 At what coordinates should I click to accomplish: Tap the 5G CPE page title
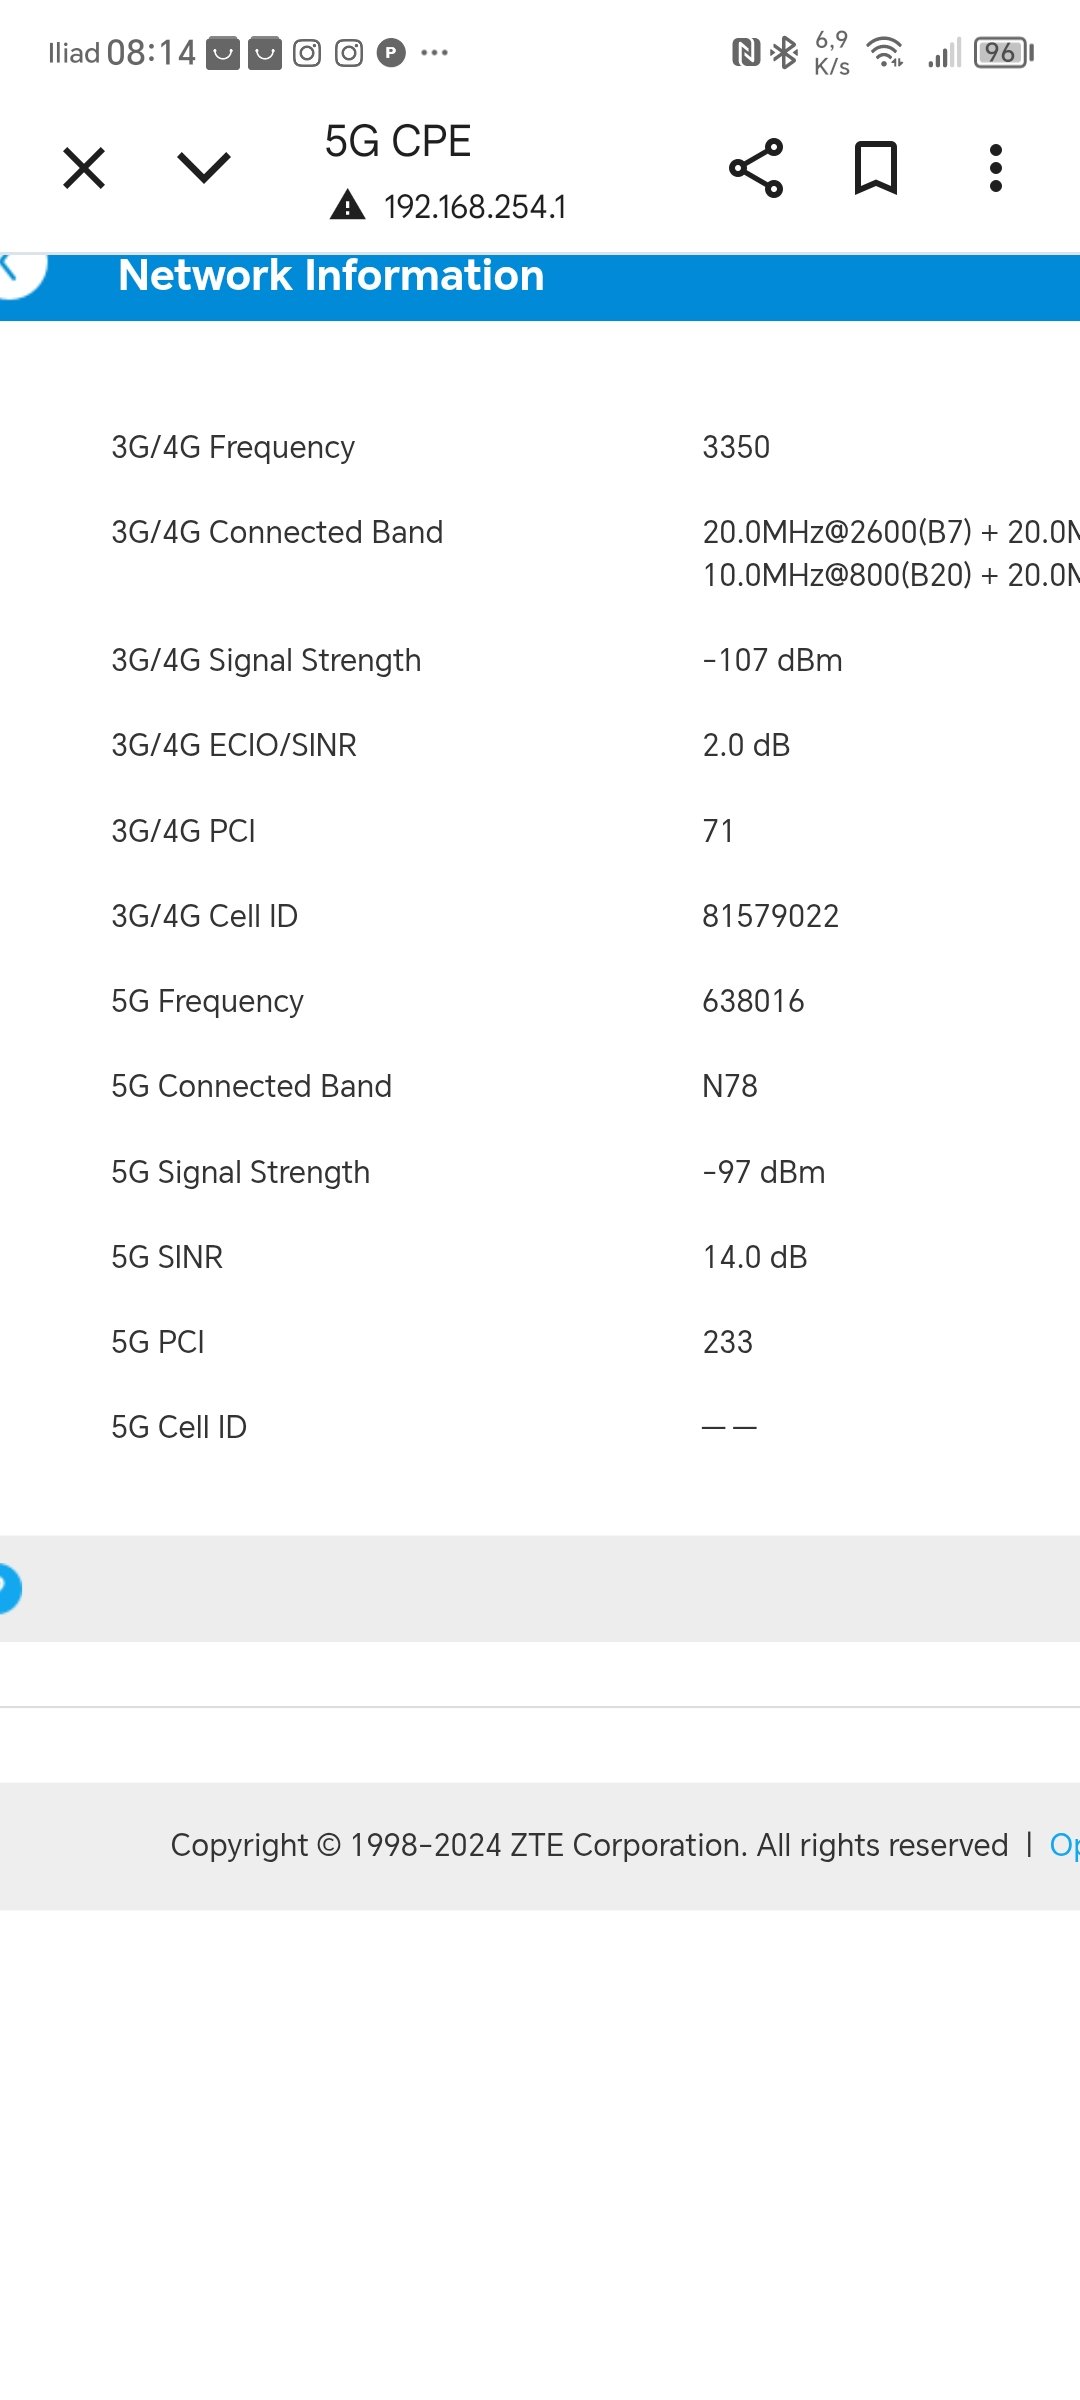[398, 142]
